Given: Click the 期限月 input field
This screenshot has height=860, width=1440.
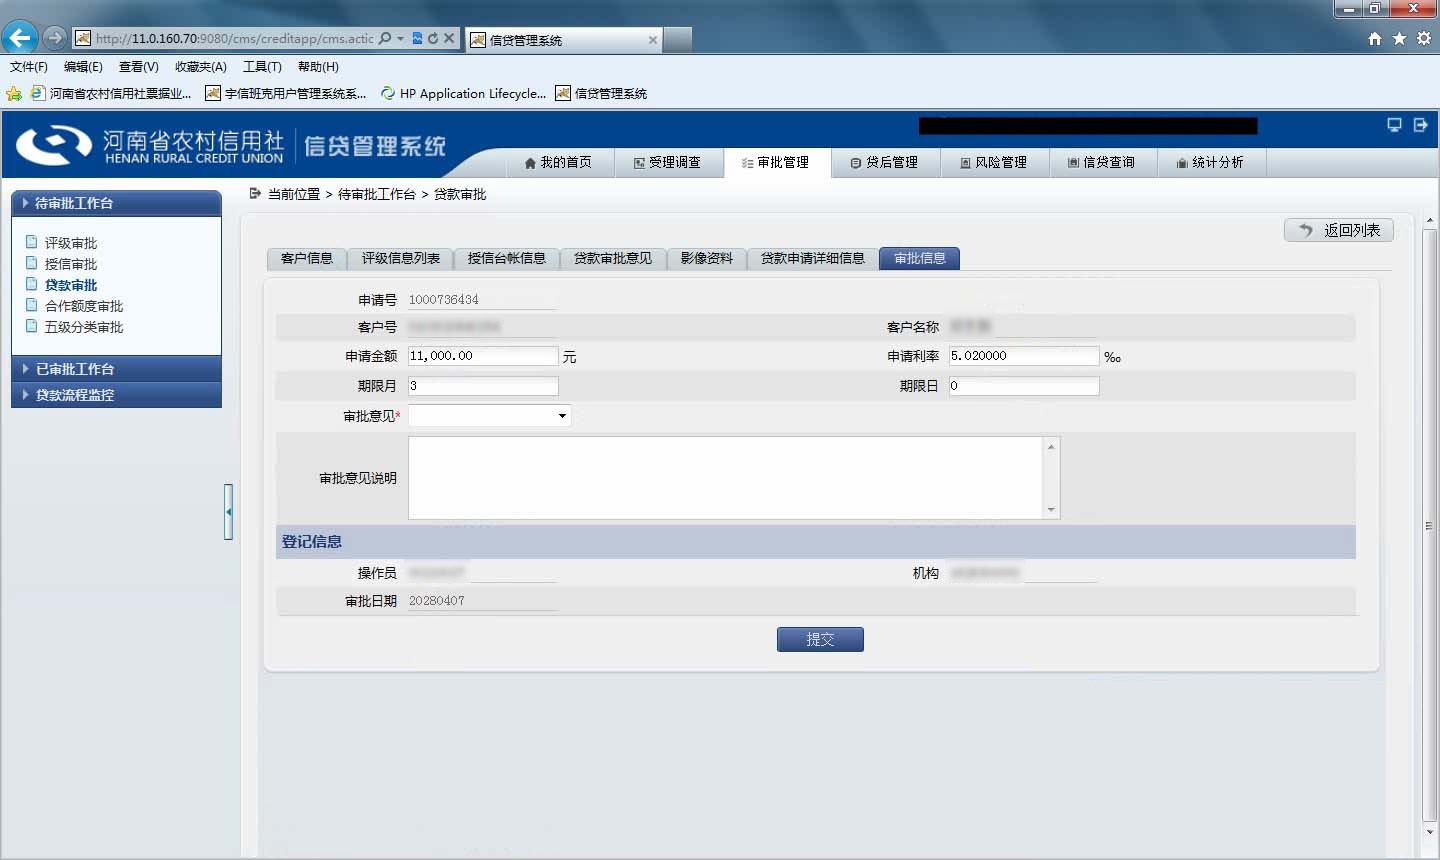Looking at the screenshot, I should click(483, 386).
